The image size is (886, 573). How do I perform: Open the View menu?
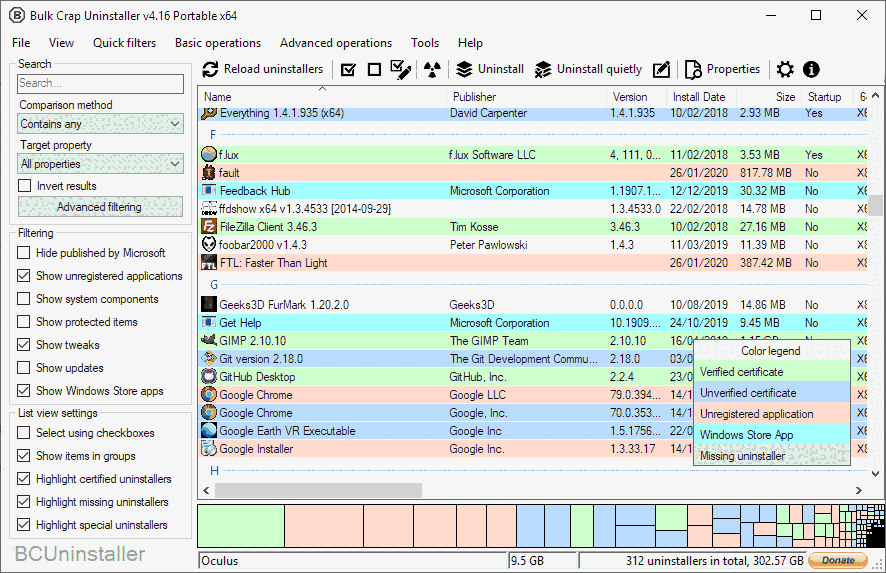click(x=61, y=43)
